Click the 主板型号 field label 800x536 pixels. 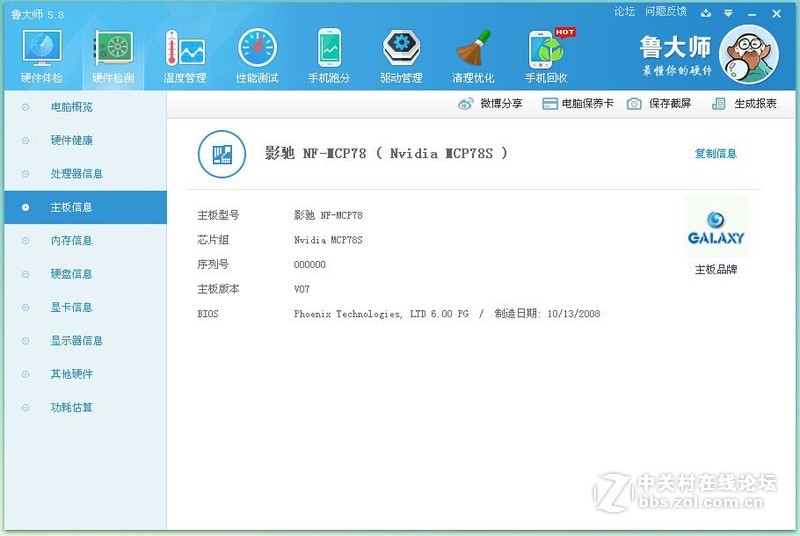(x=218, y=215)
